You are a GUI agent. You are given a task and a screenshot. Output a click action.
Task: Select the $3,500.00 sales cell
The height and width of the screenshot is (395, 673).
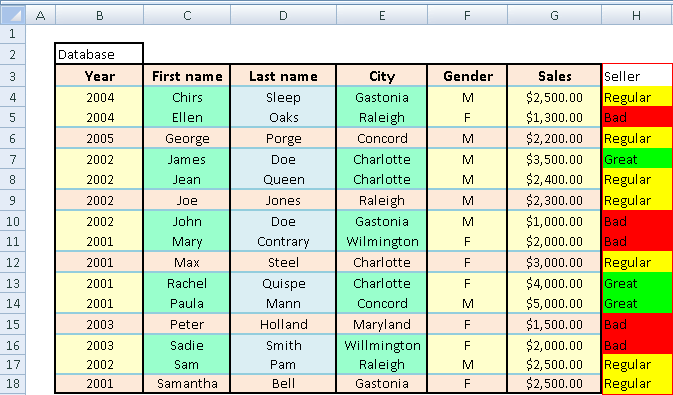[554, 159]
